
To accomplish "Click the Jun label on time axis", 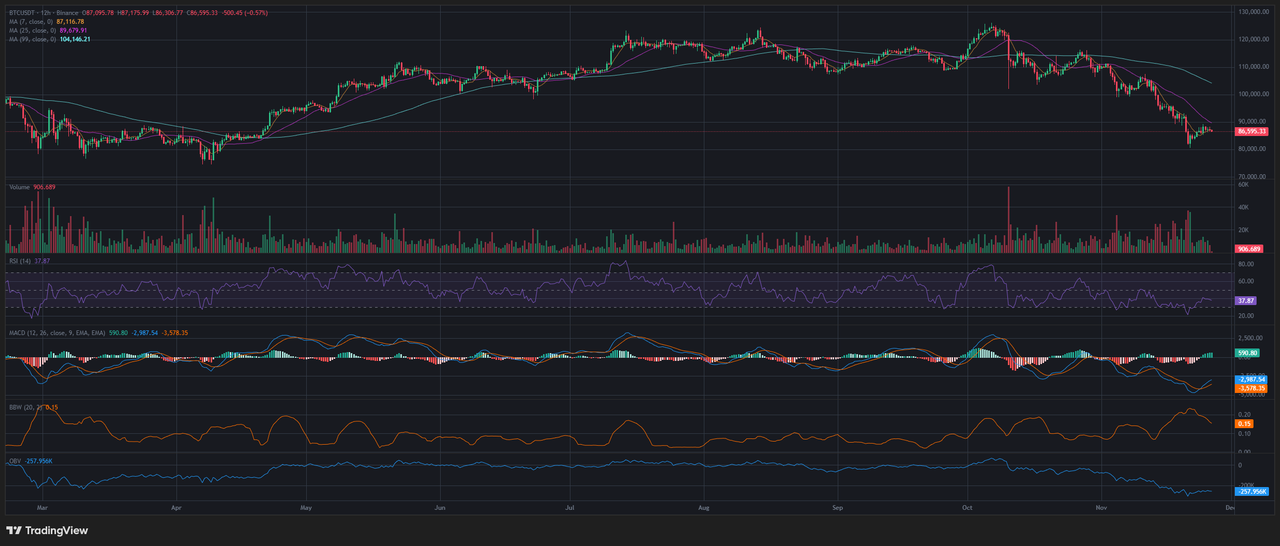I will [440, 508].
